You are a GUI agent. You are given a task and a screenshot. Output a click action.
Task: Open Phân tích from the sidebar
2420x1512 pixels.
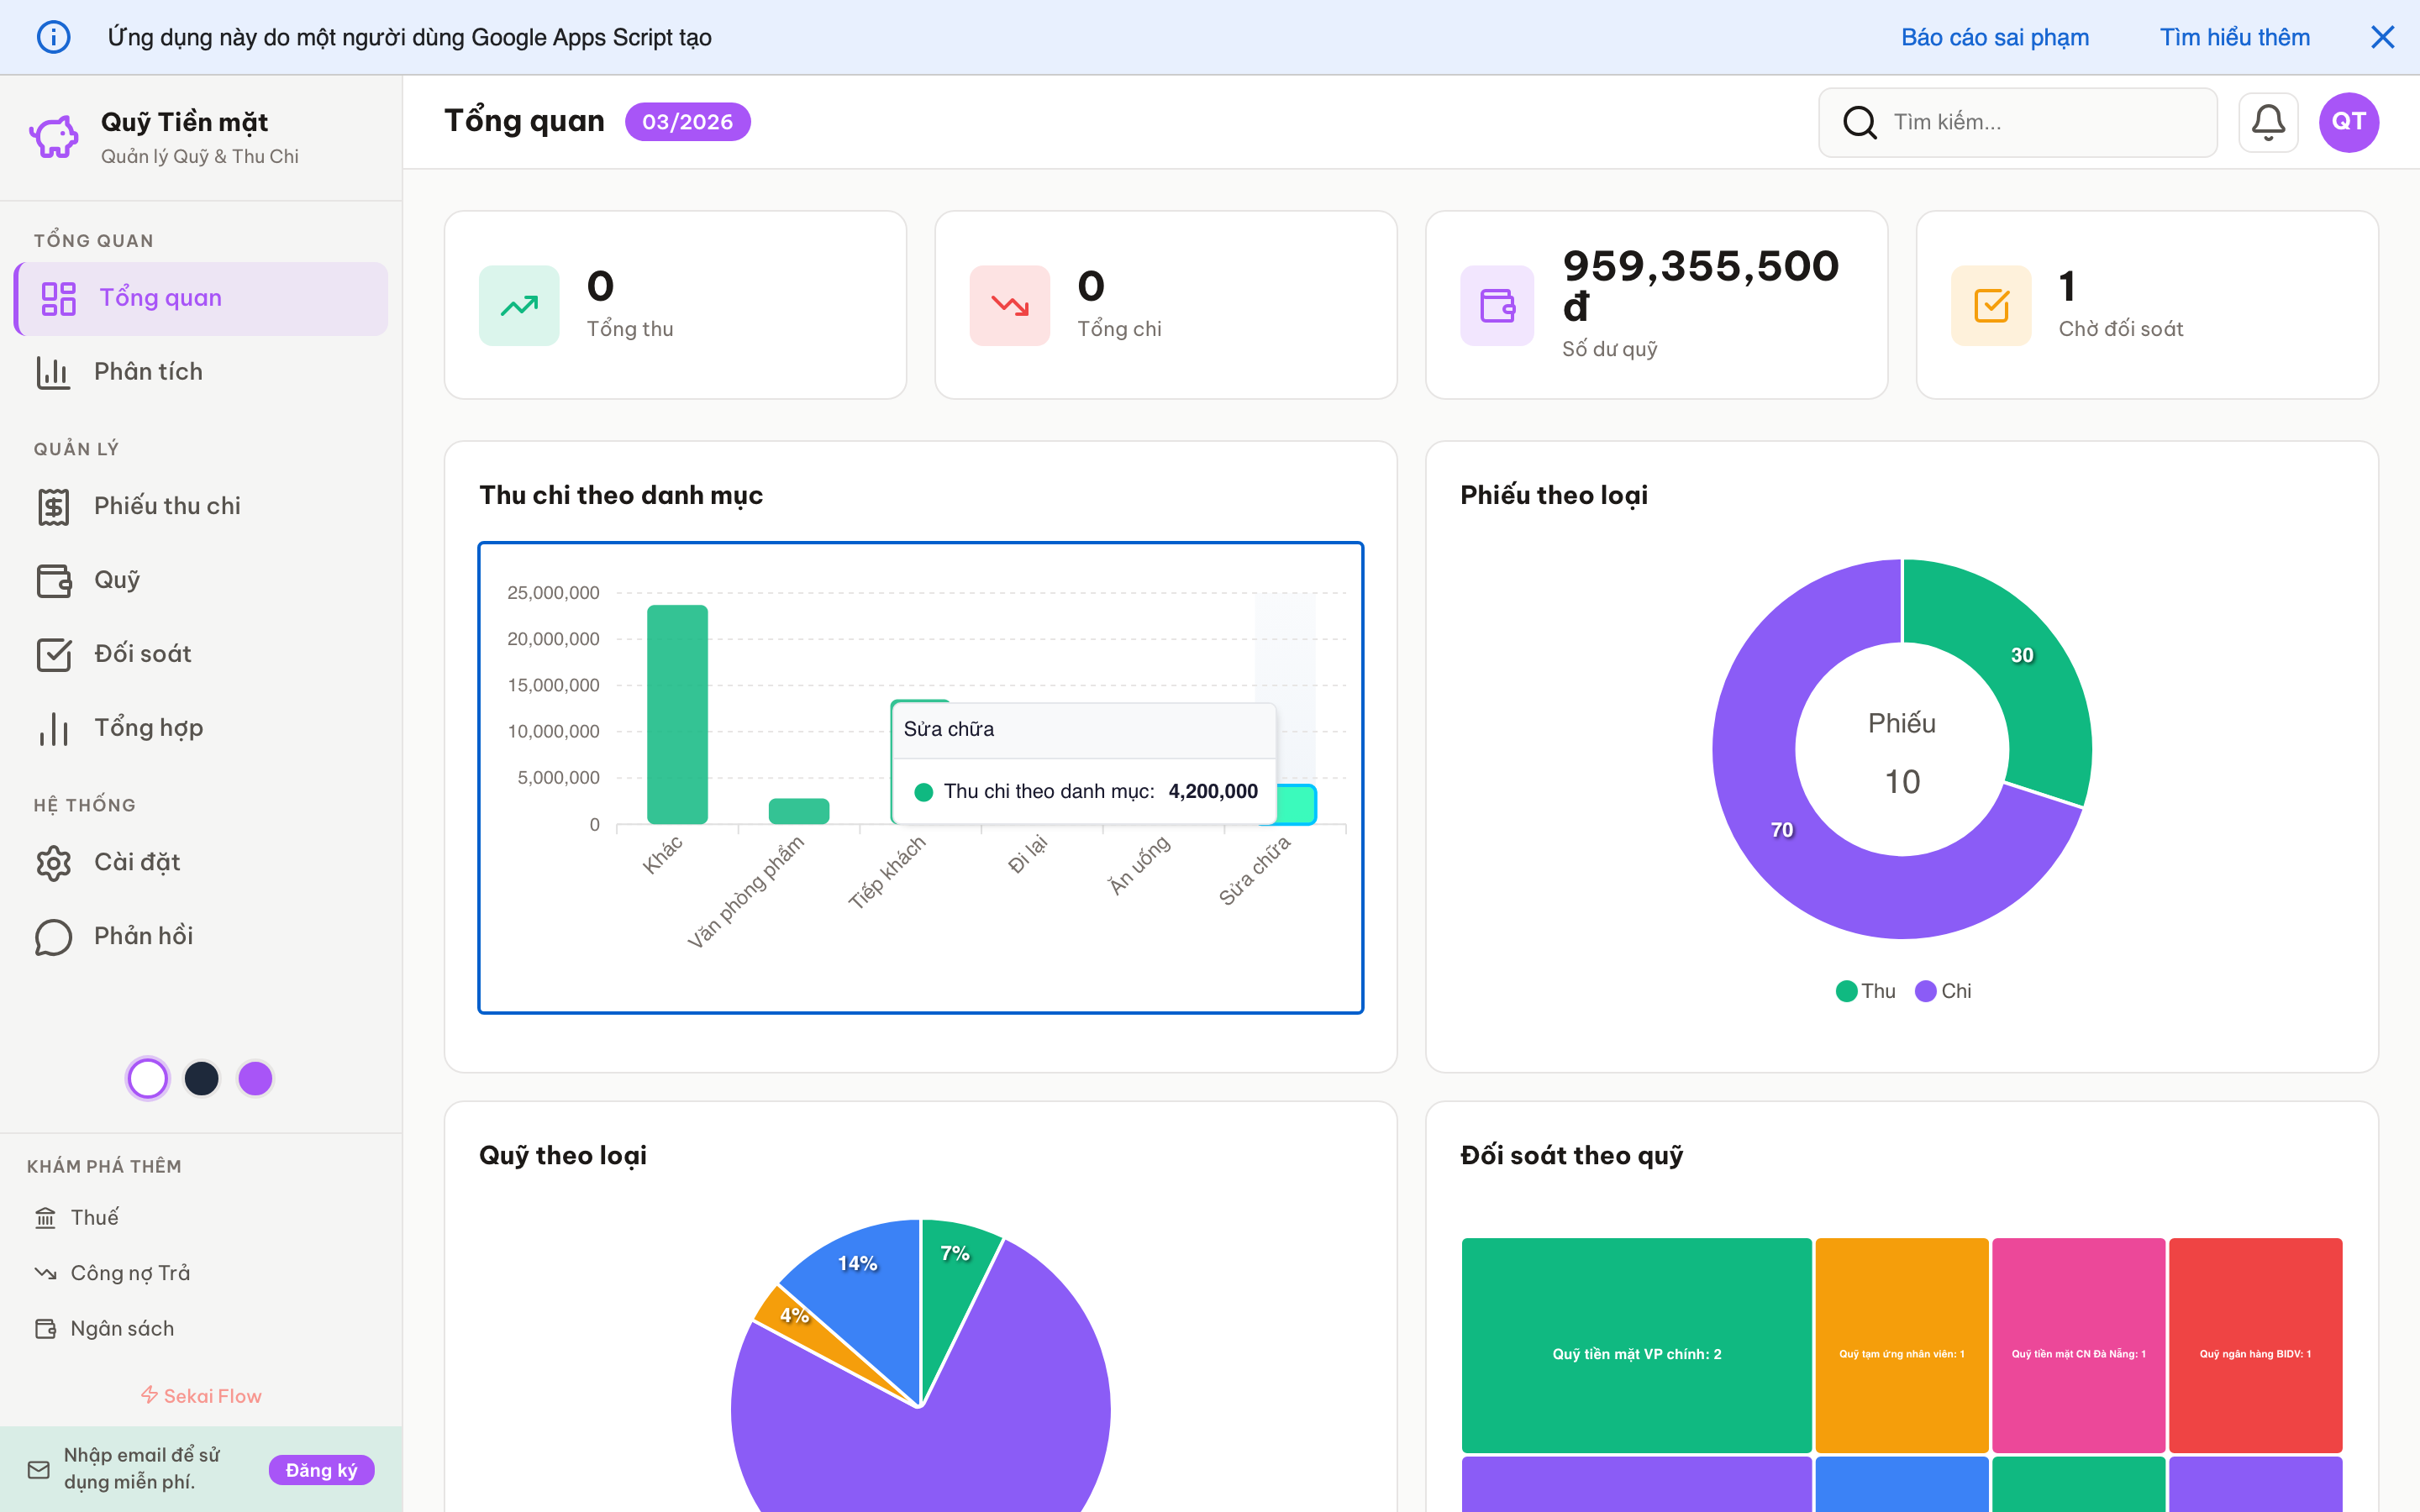coord(148,371)
